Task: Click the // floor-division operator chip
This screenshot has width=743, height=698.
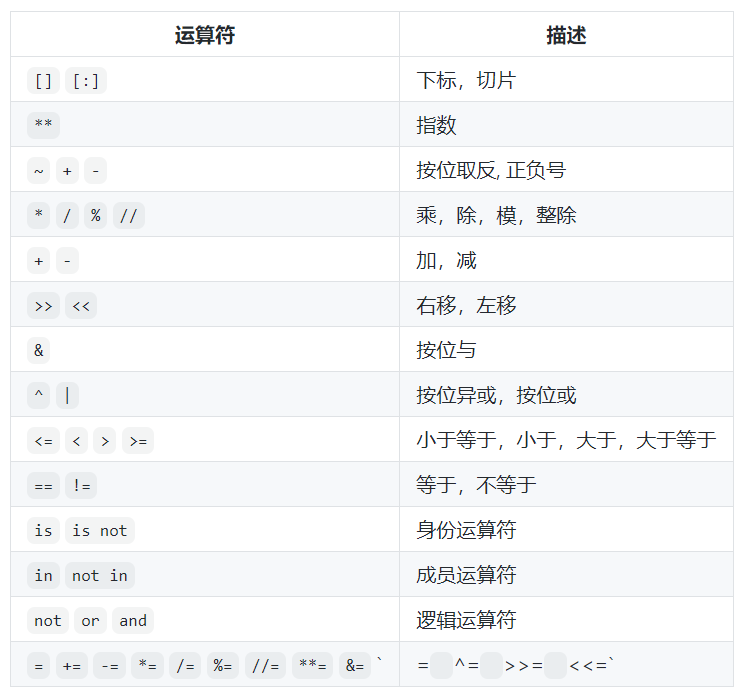Action: point(129,216)
